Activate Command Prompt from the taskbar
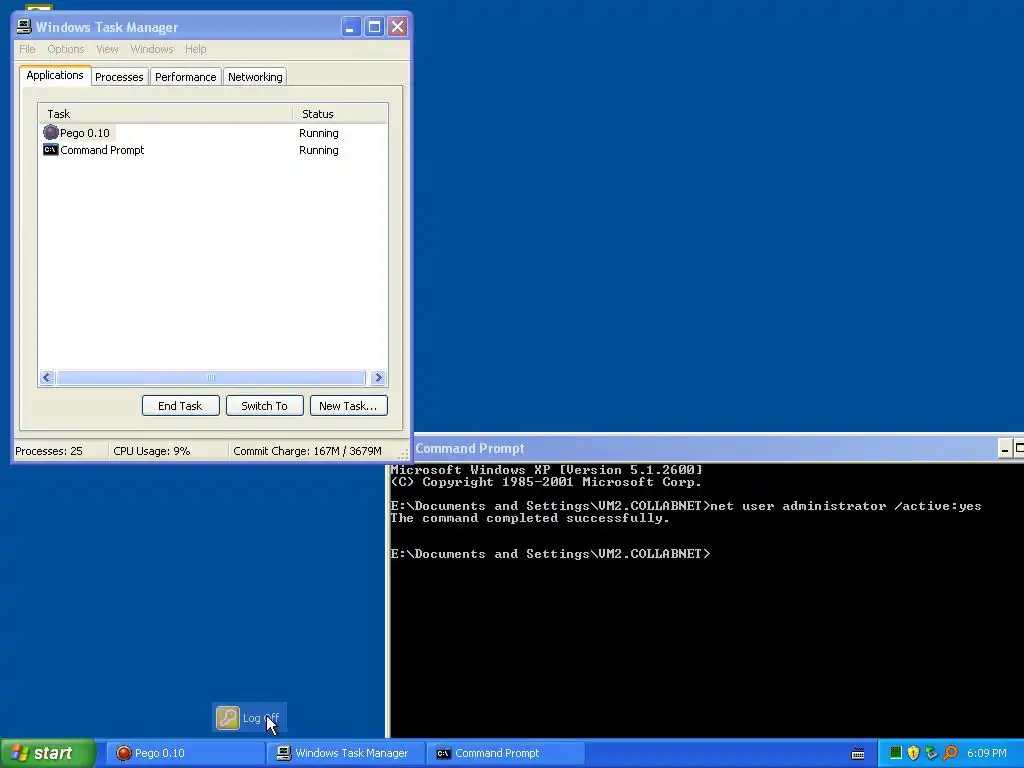Image resolution: width=1024 pixels, height=768 pixels. tap(504, 753)
